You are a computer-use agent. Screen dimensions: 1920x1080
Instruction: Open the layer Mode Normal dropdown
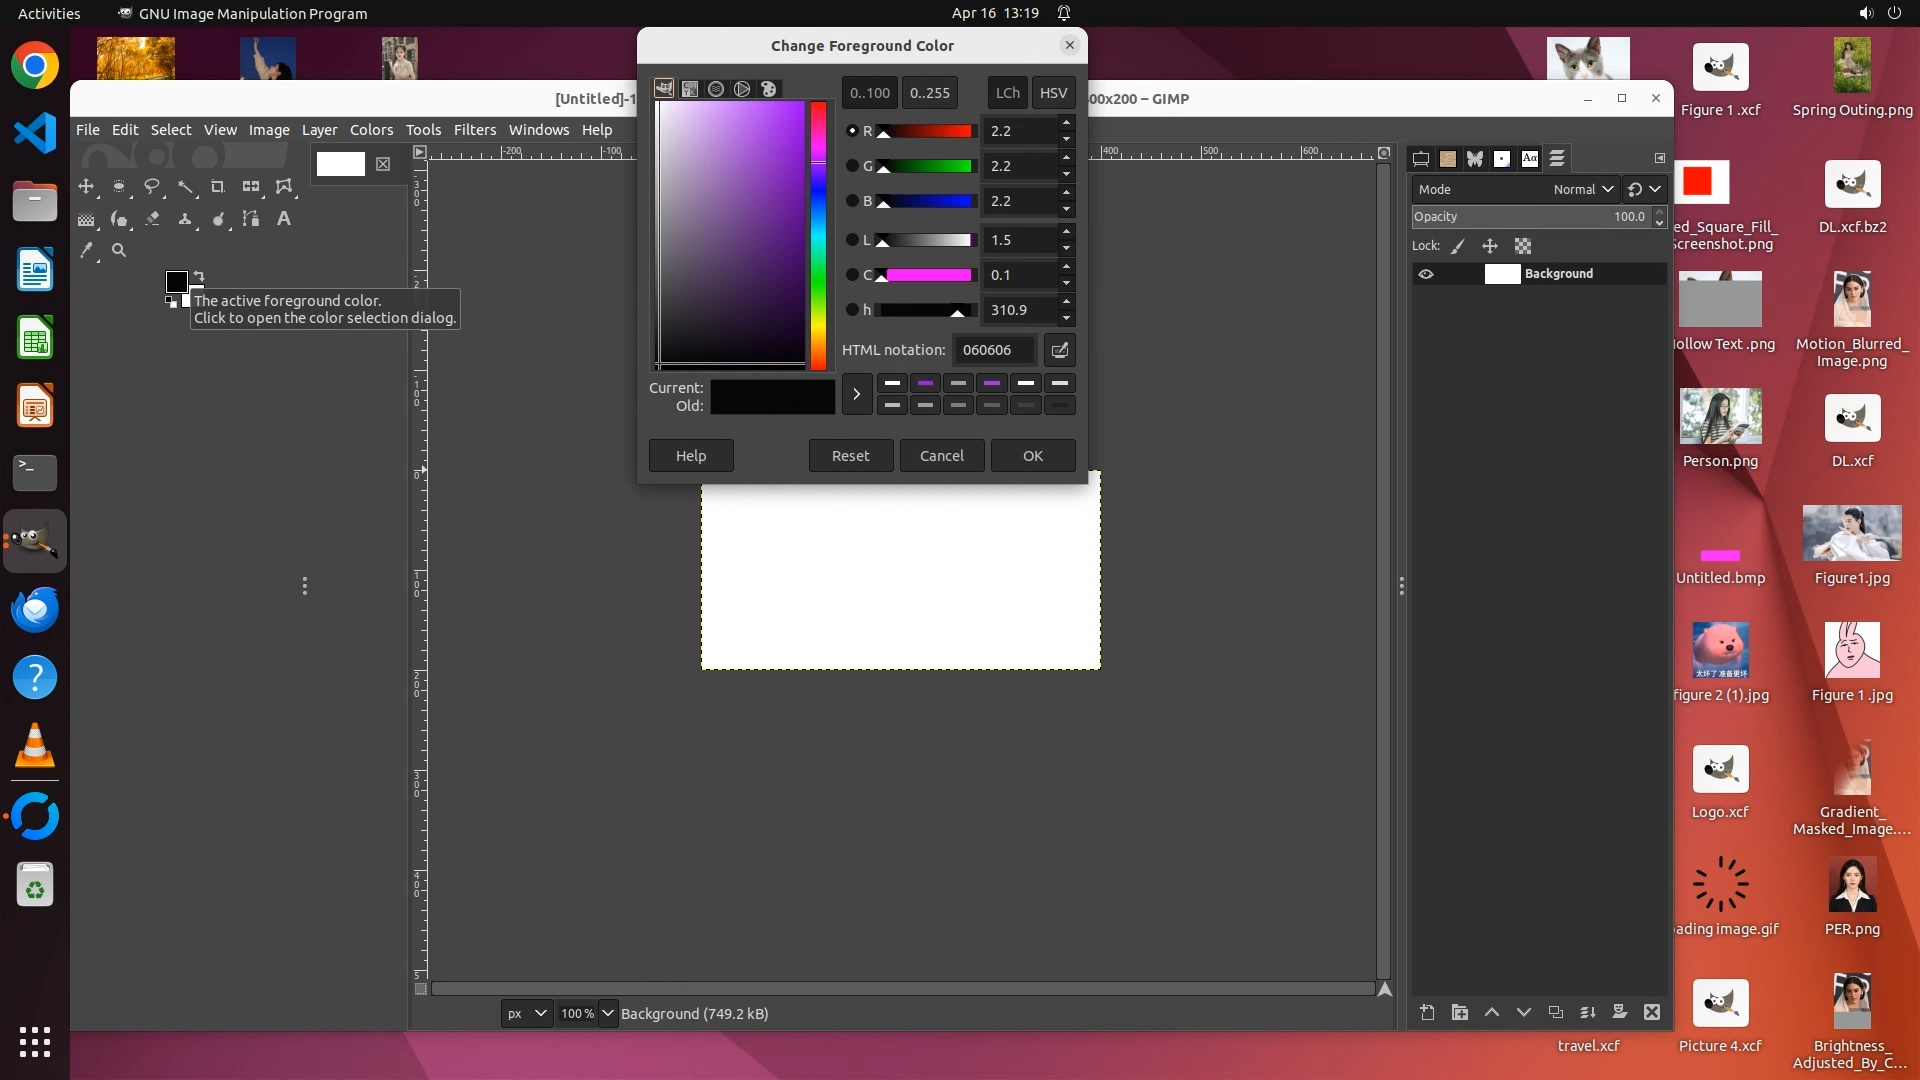[1583, 189]
